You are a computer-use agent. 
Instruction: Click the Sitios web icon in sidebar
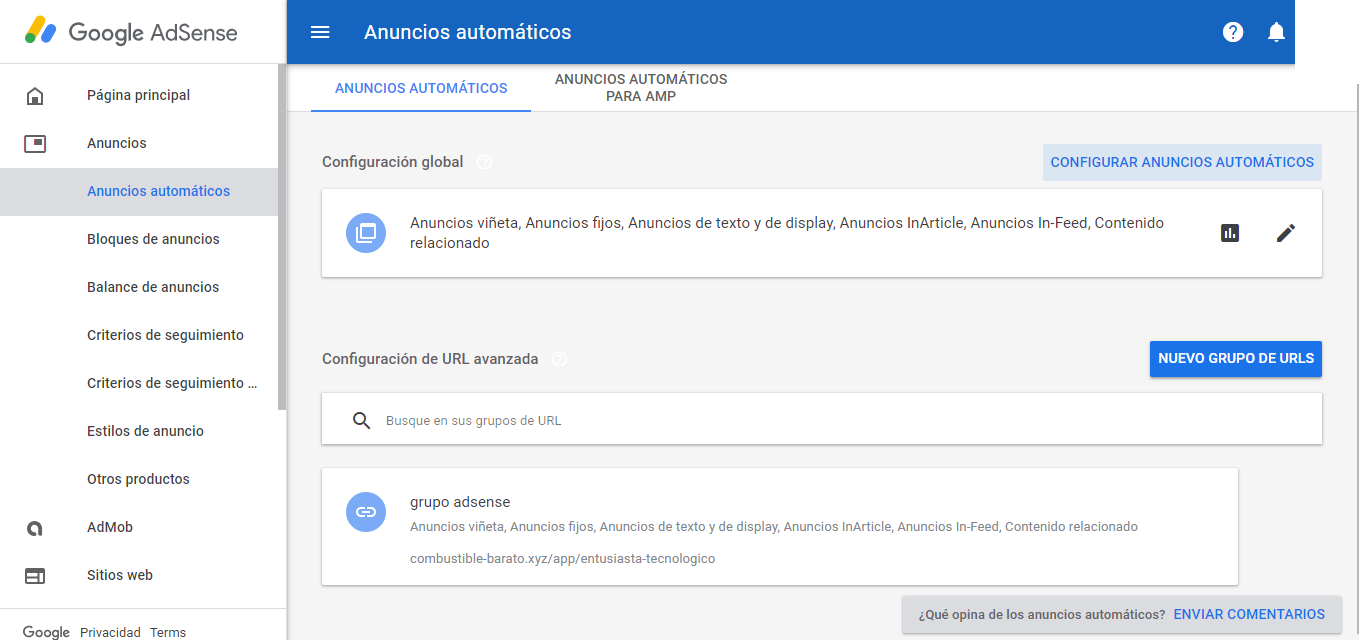point(35,576)
